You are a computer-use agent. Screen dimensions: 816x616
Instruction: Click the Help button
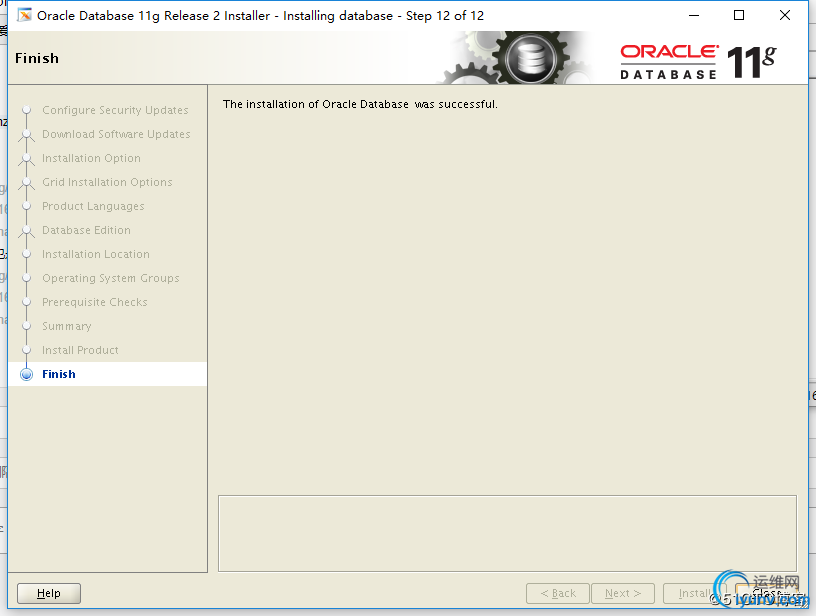49,593
